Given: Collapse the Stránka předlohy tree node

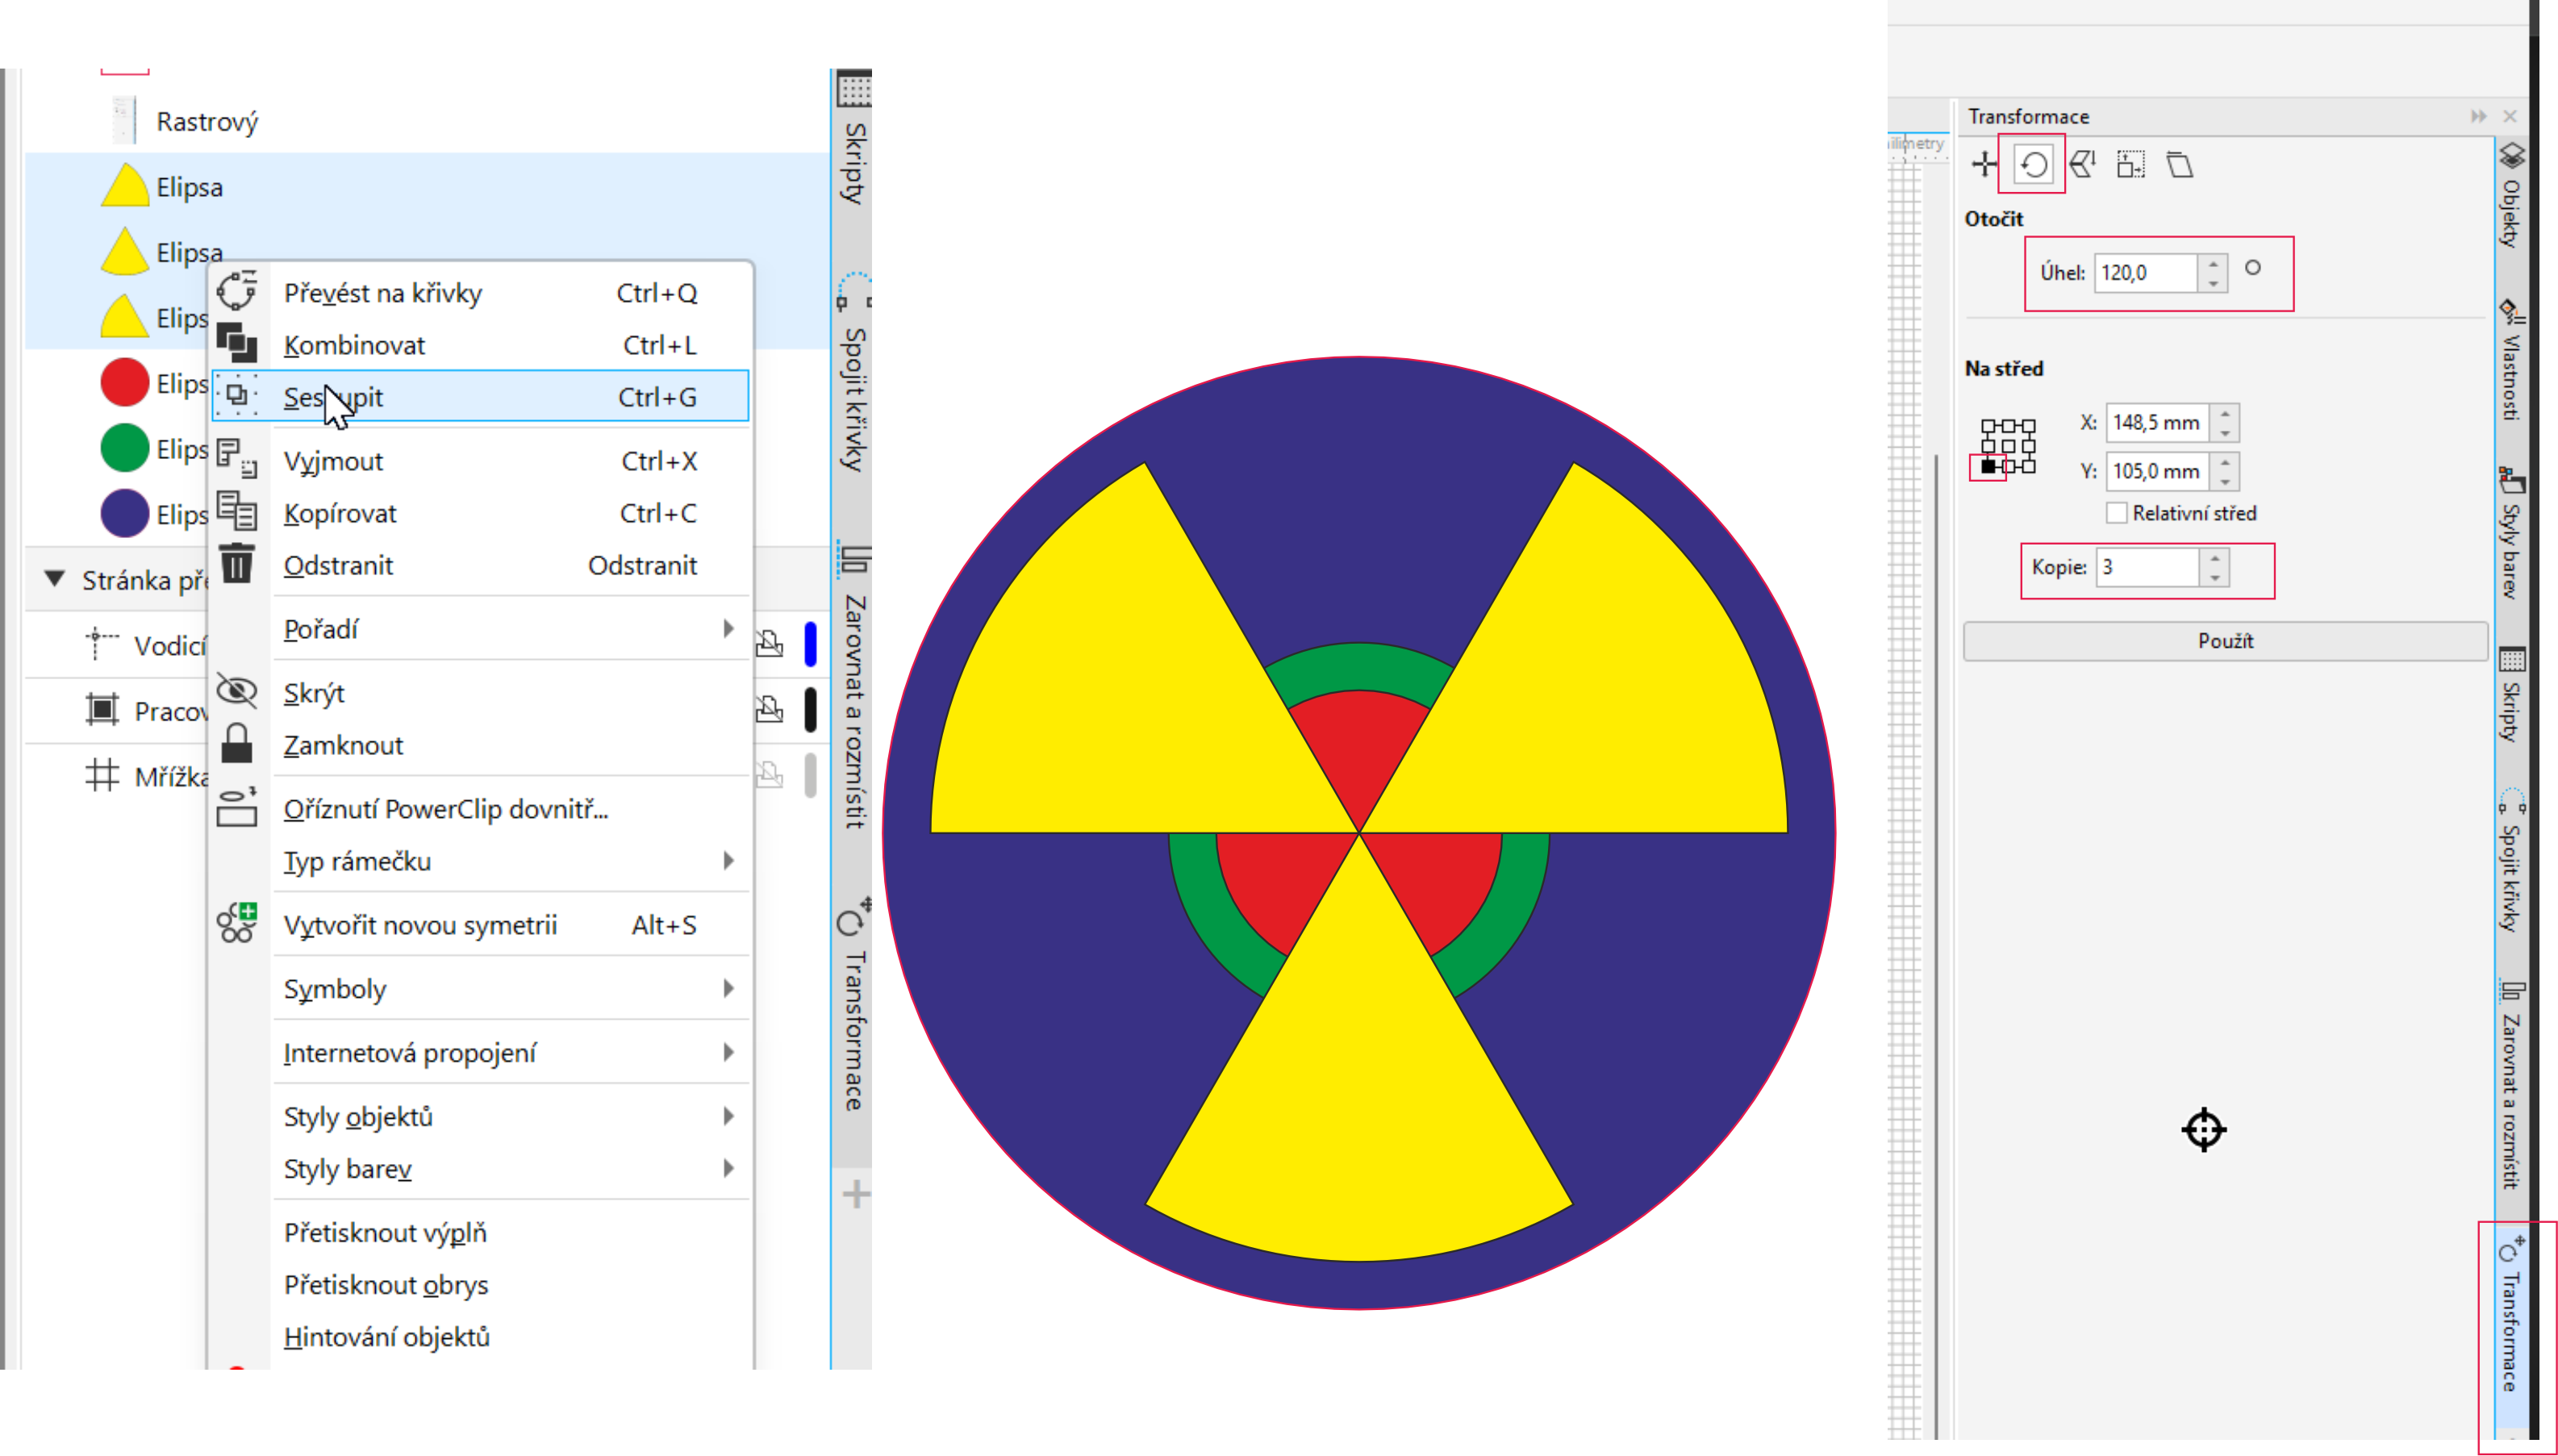Looking at the screenshot, I should (55, 579).
